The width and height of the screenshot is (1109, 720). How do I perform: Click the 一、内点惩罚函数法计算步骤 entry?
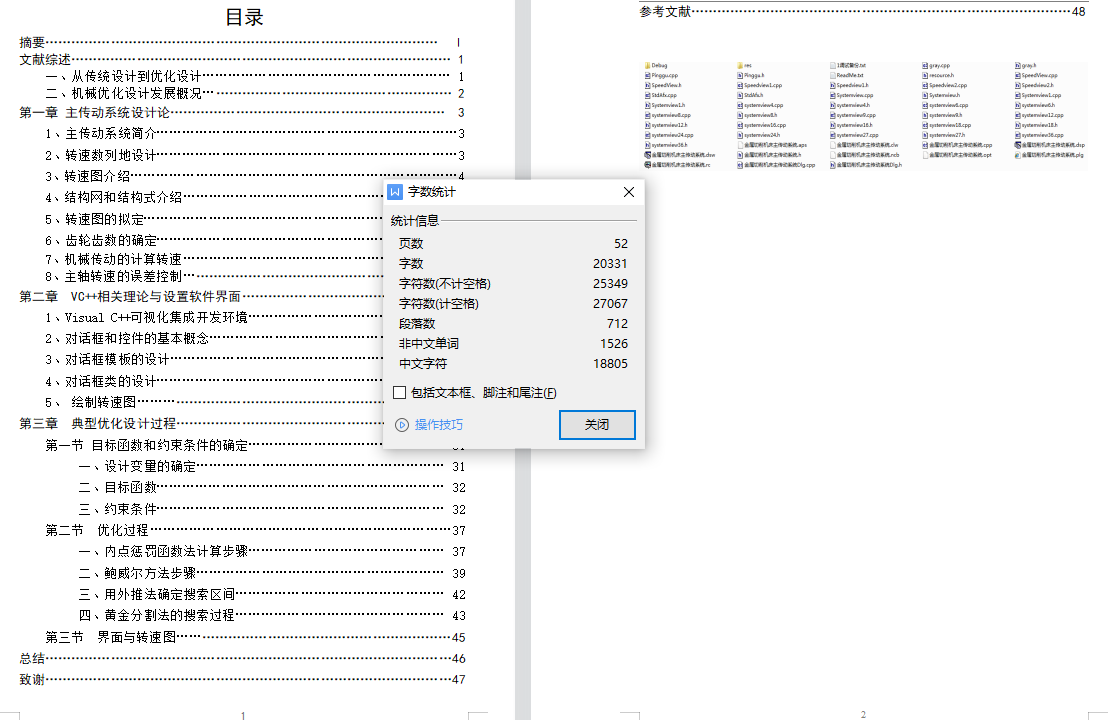point(272,552)
